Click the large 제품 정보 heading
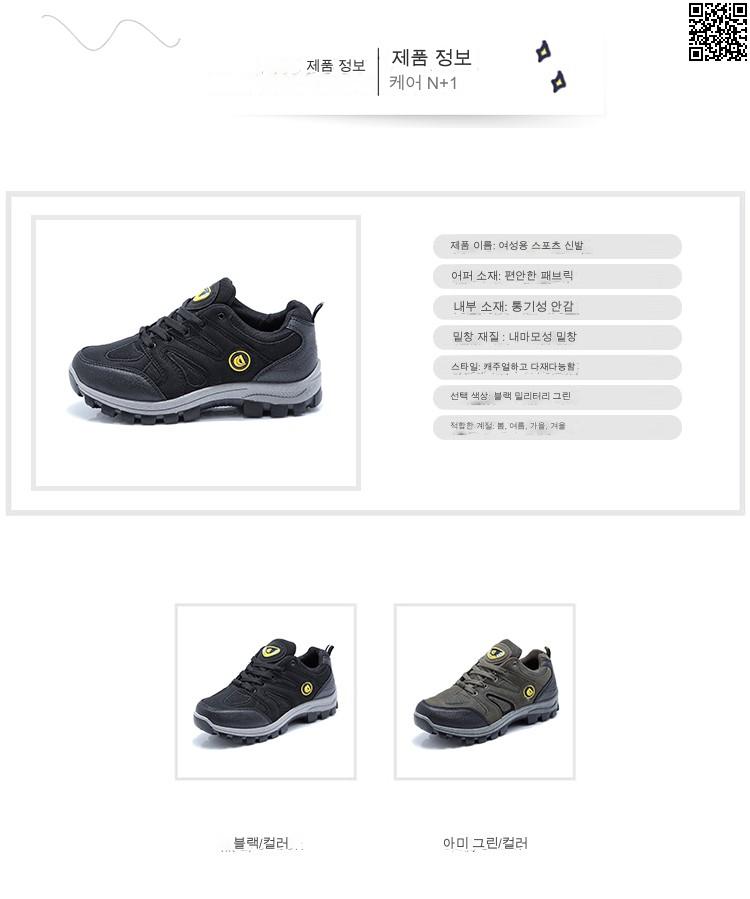Viewport: 750px width, 899px height. tap(432, 57)
